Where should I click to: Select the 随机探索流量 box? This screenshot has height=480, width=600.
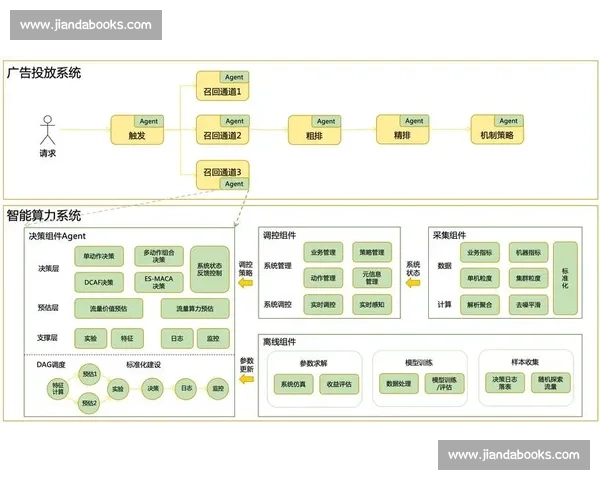point(551,383)
